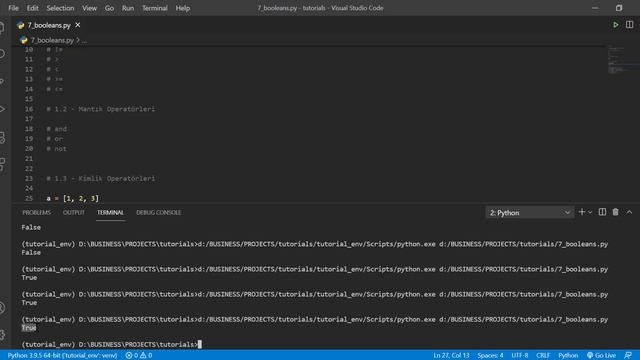Image resolution: width=640 pixels, height=360 pixels.
Task: Expand the new terminal launch profile chevron
Action: [590, 213]
